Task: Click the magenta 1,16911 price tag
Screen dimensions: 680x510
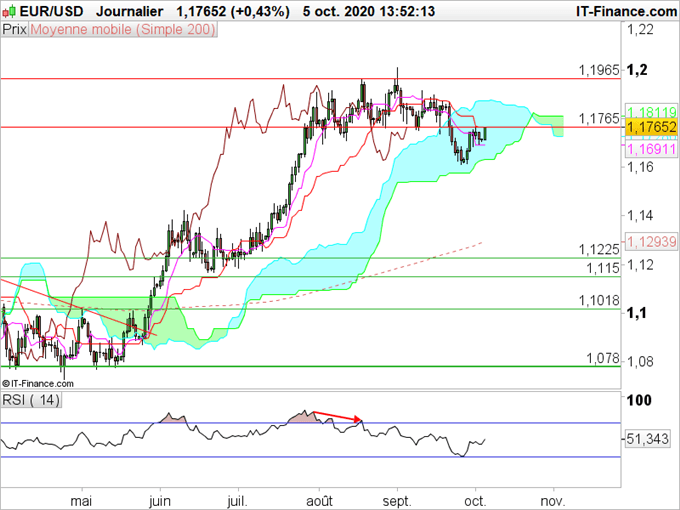Action: coord(651,150)
